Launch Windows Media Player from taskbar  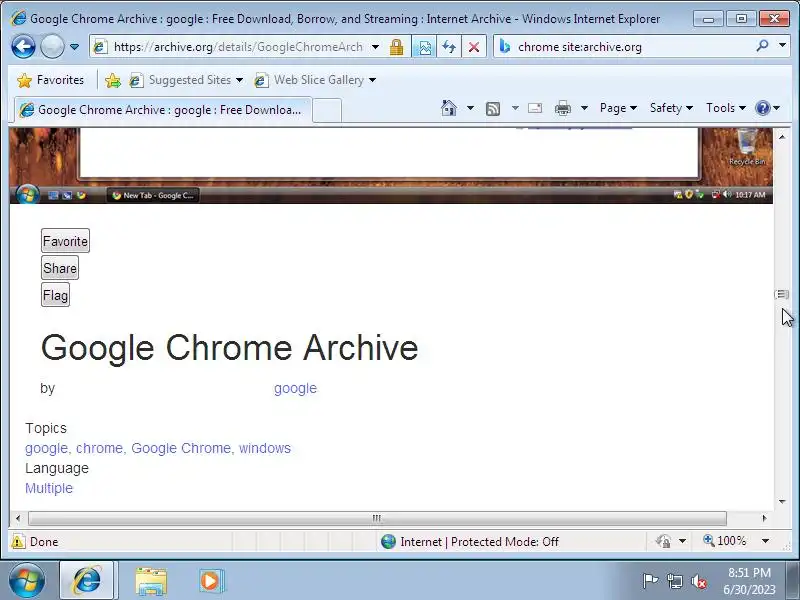211,581
